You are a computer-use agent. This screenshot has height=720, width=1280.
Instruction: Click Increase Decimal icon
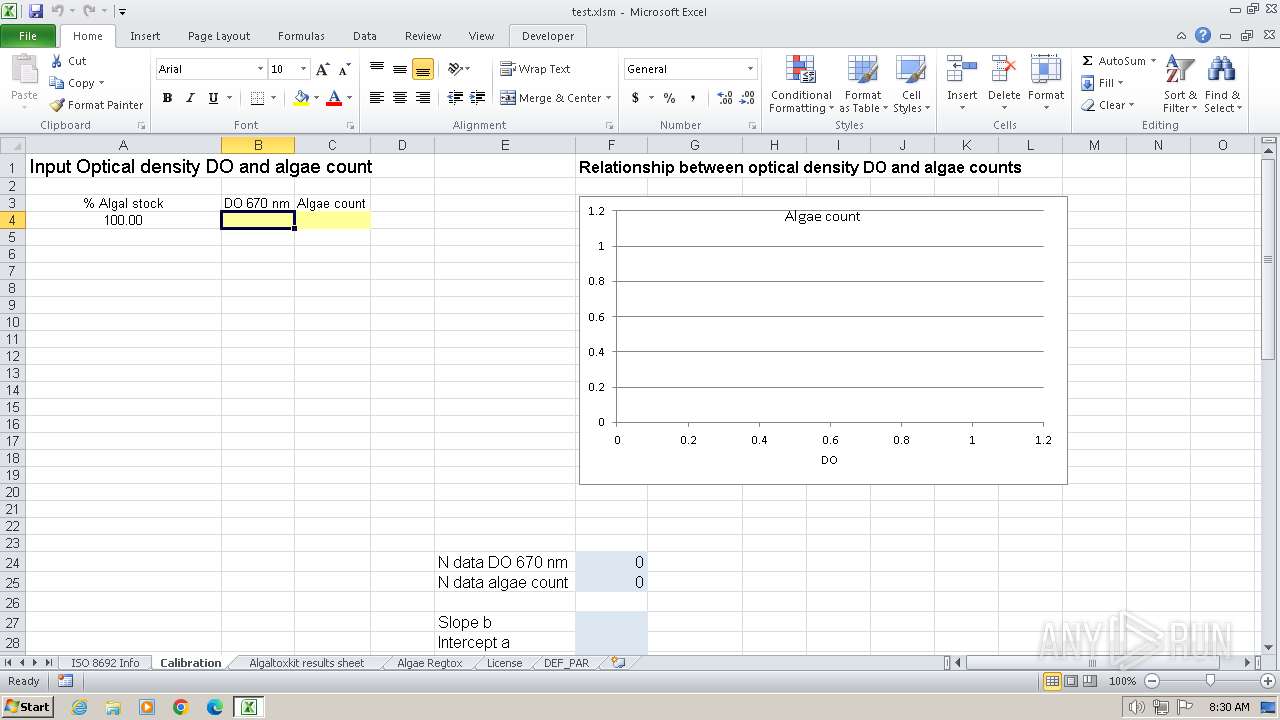click(x=725, y=98)
